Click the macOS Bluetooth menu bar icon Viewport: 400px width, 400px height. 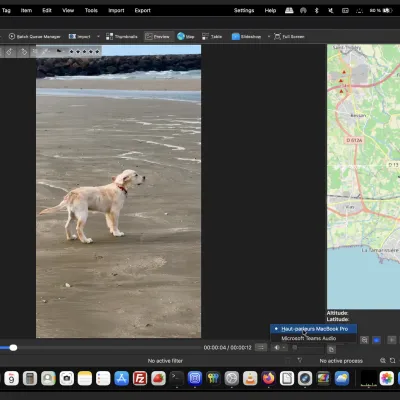pos(317,10)
